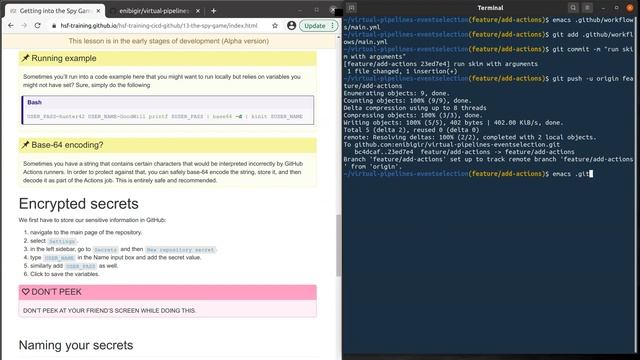The image size is (640, 360).
Task: Open the Chrome three-dot menu
Action: 333,25
